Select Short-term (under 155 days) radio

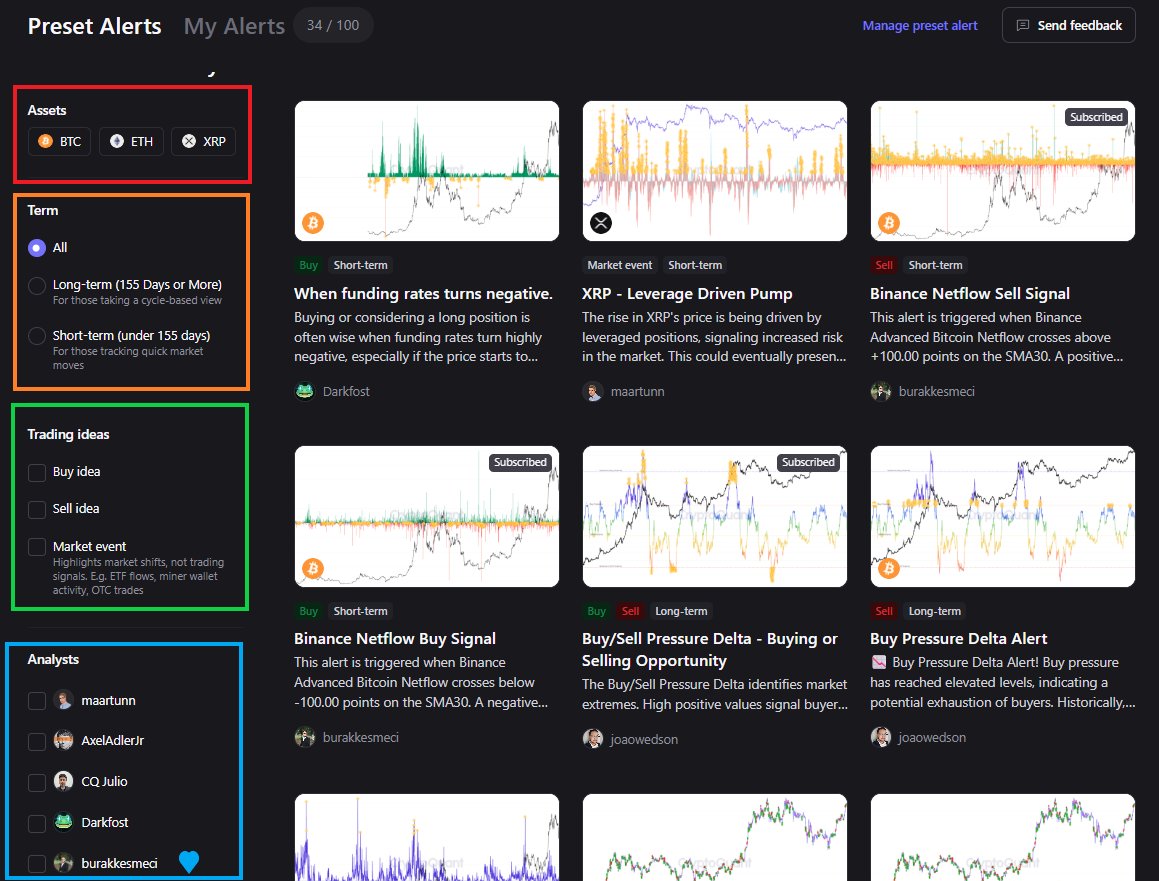pyautogui.click(x=37, y=336)
